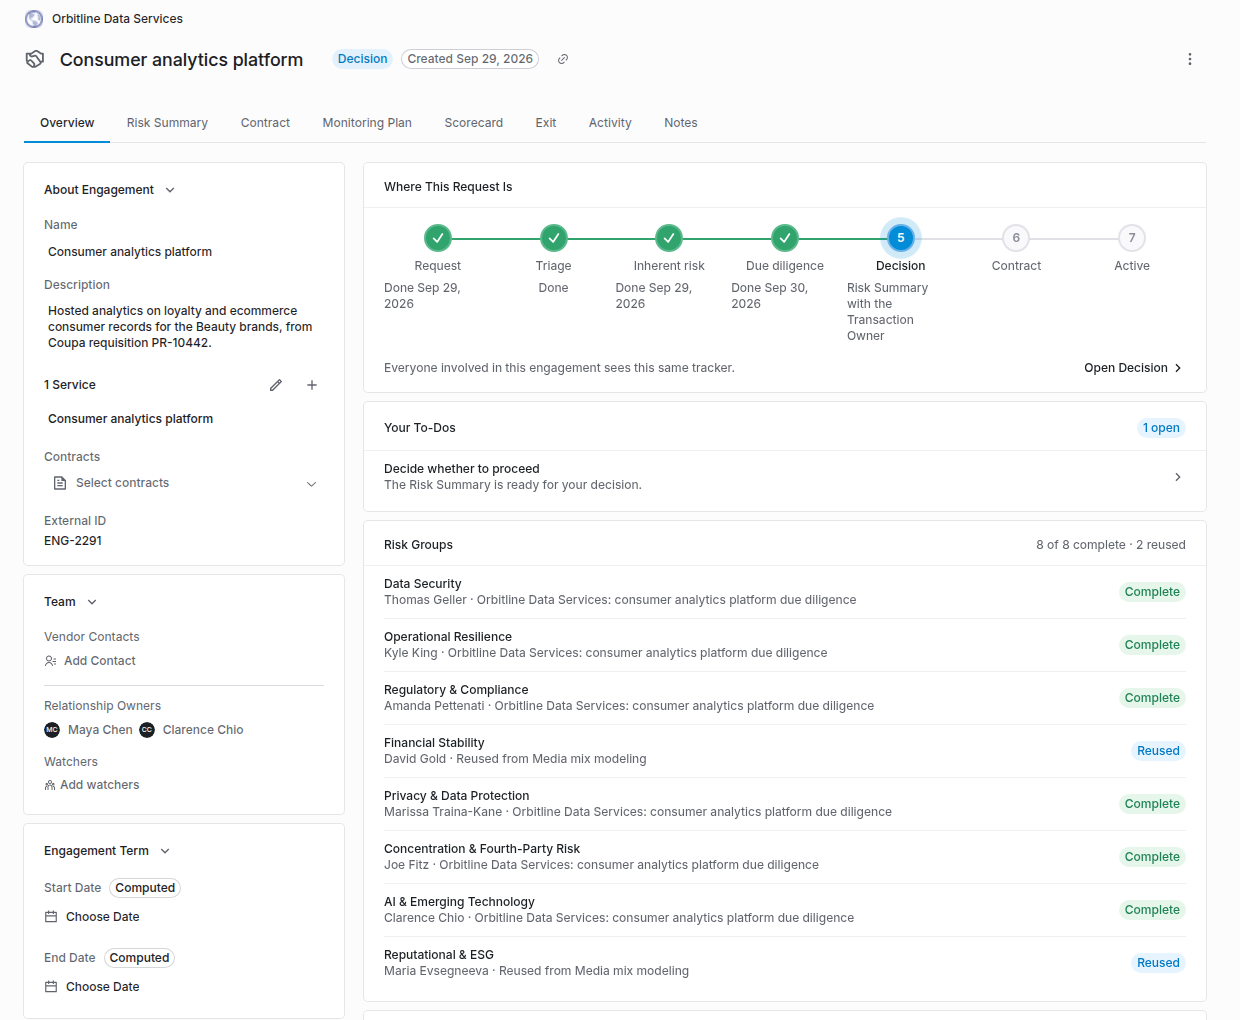Open the Monitoring Plan tab

(367, 123)
